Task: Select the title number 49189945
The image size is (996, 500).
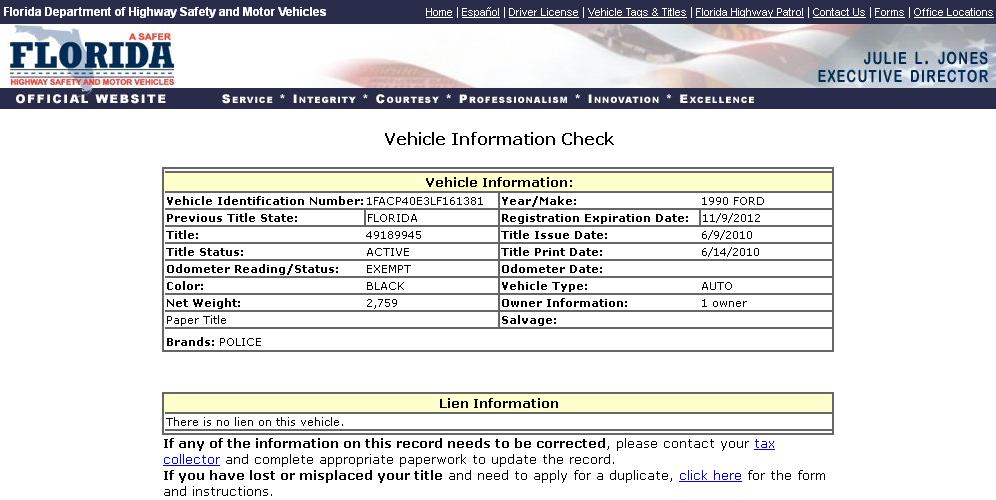Action: click(x=394, y=235)
